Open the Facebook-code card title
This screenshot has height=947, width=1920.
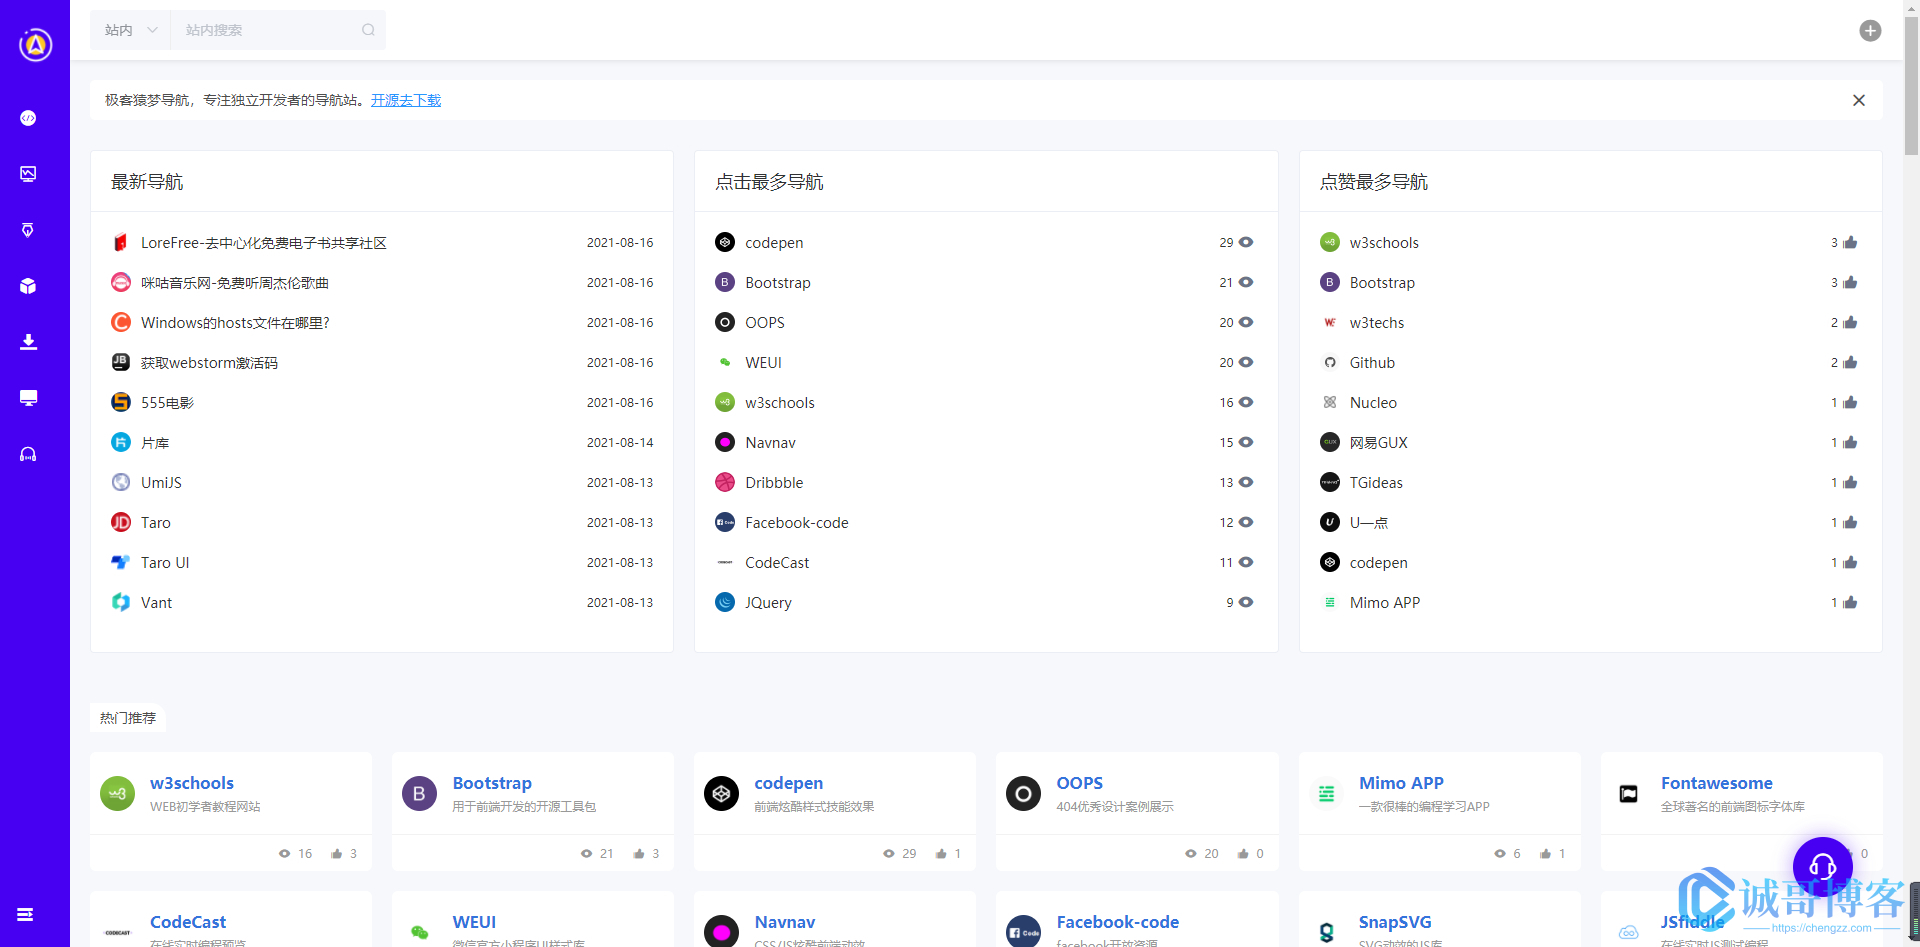click(x=1118, y=922)
